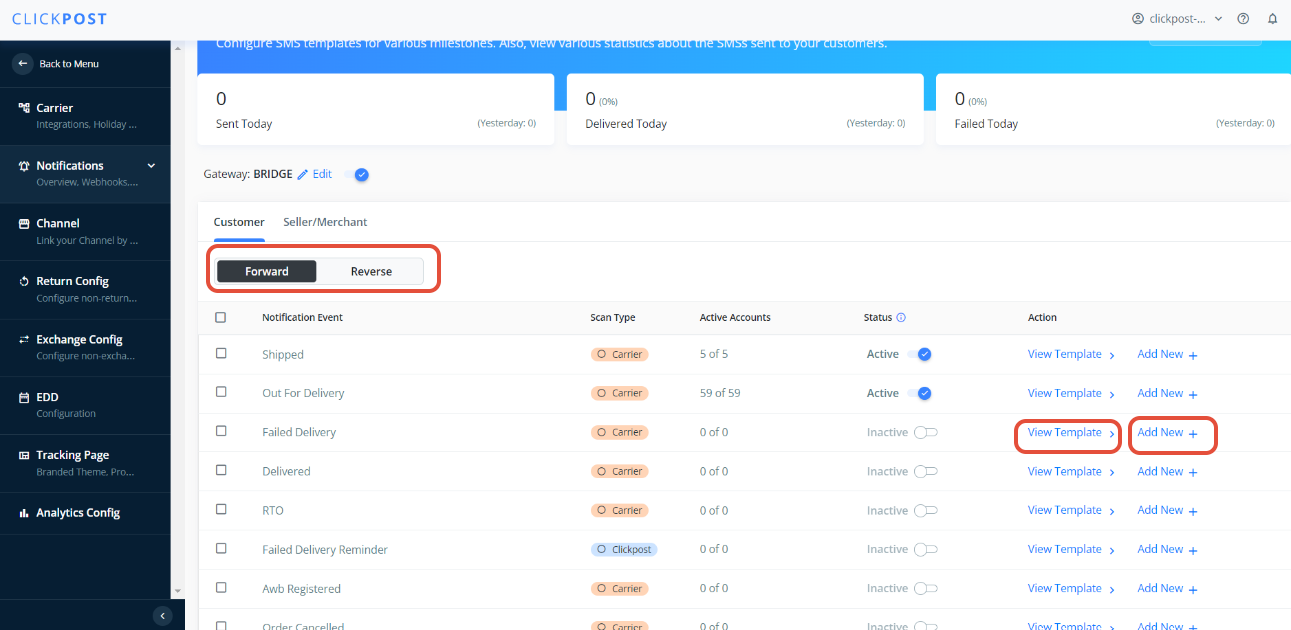The height and width of the screenshot is (630, 1291).
Task: View Template for Out For Delivery
Action: (1071, 393)
